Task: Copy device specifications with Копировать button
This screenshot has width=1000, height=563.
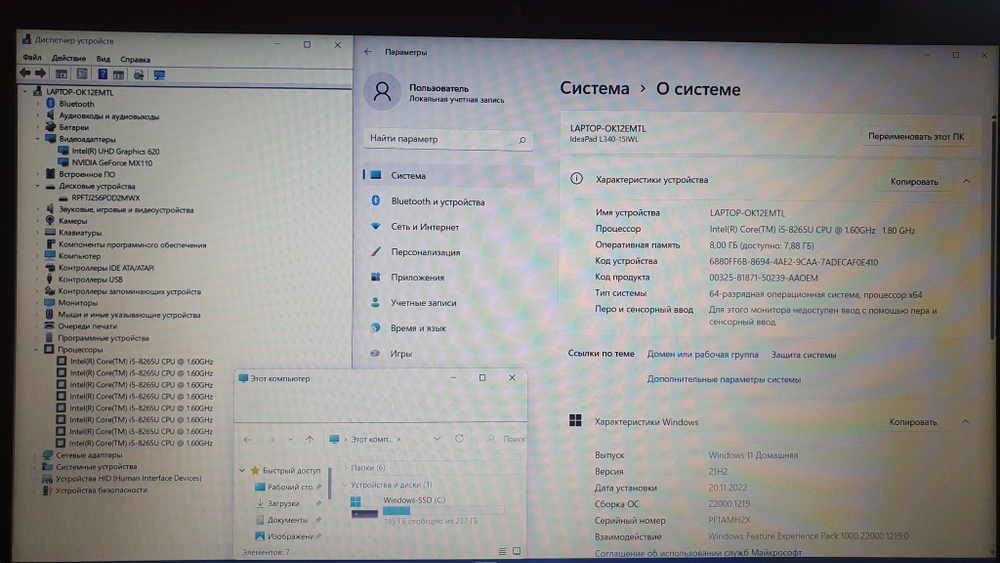Action: tap(914, 182)
